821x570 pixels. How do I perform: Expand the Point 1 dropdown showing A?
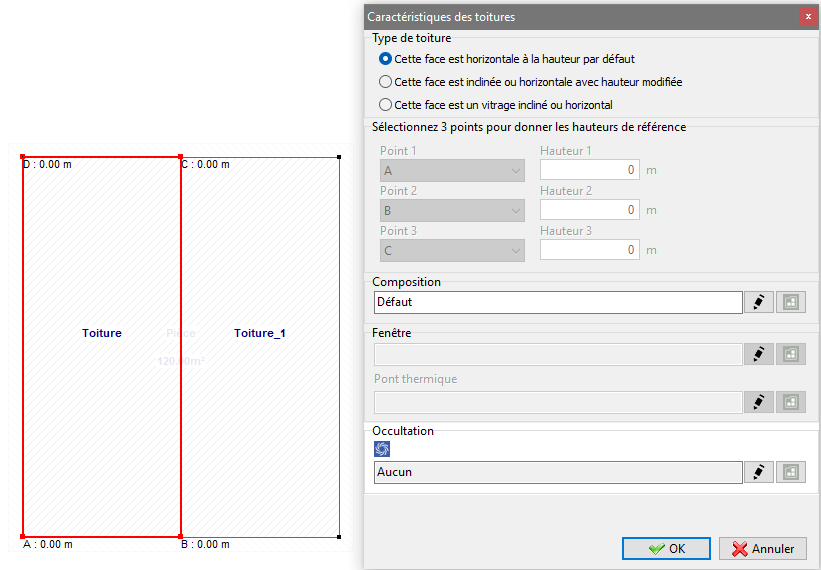click(452, 171)
